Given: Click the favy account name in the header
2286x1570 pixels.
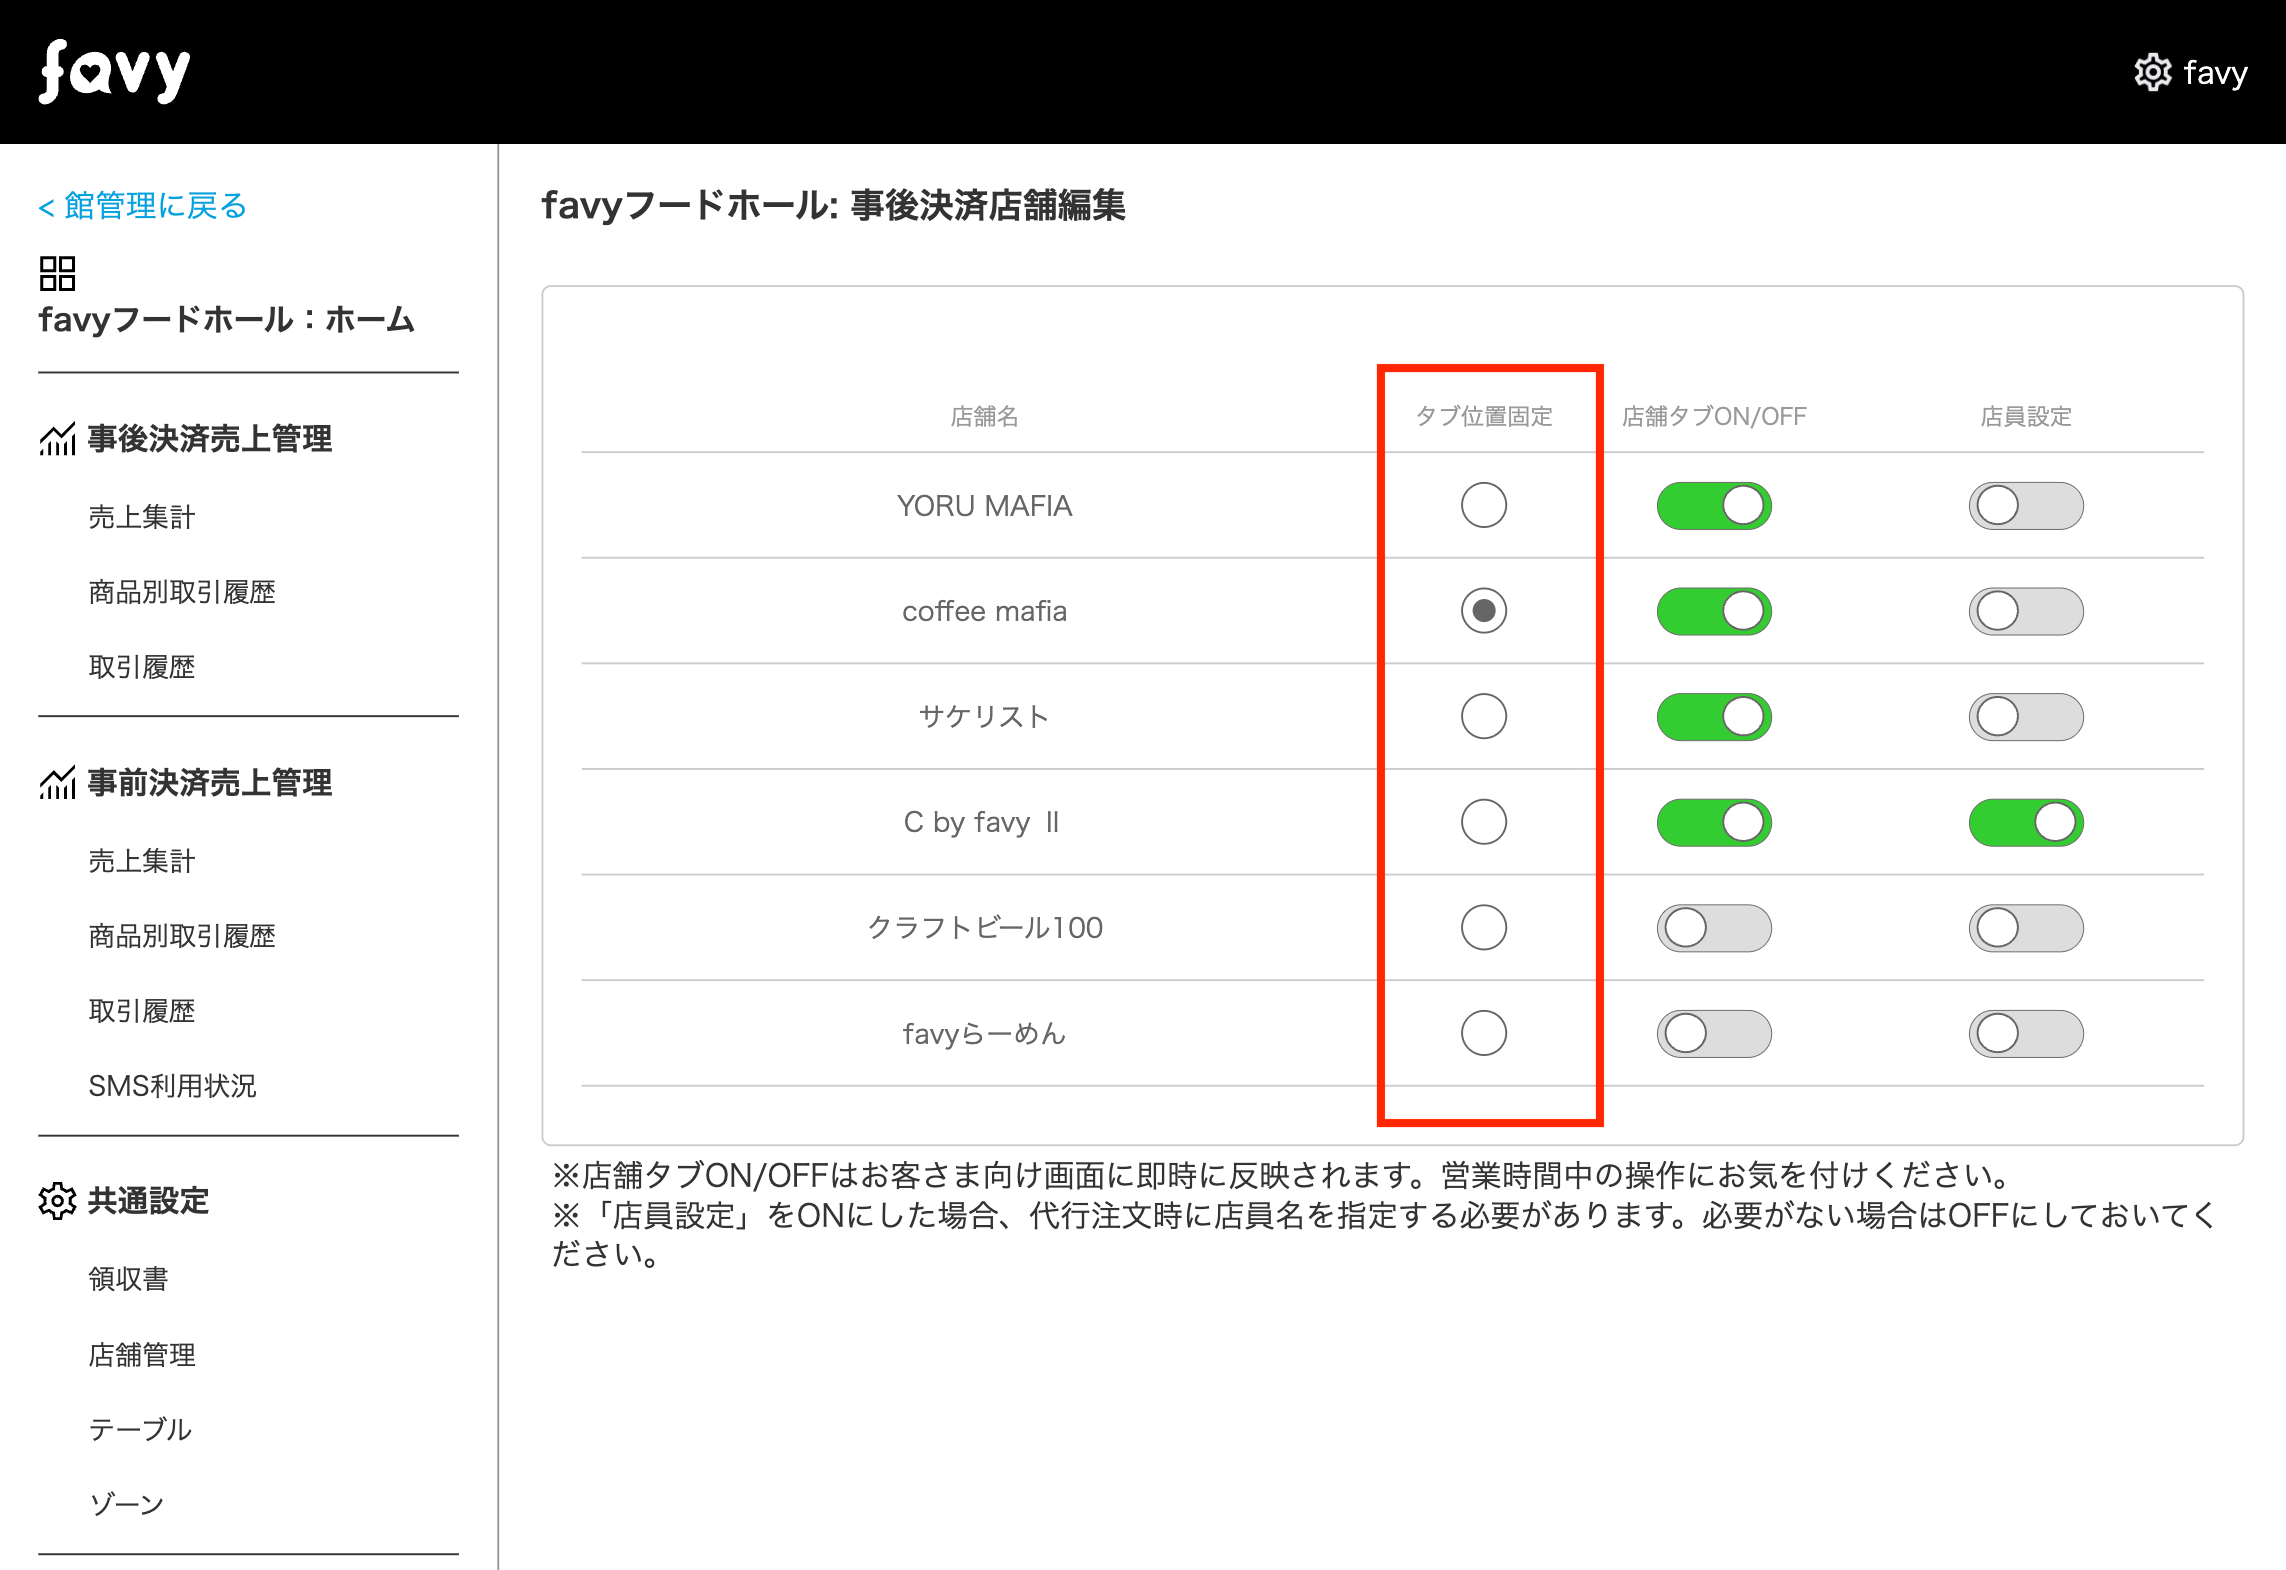Looking at the screenshot, I should coord(2216,72).
